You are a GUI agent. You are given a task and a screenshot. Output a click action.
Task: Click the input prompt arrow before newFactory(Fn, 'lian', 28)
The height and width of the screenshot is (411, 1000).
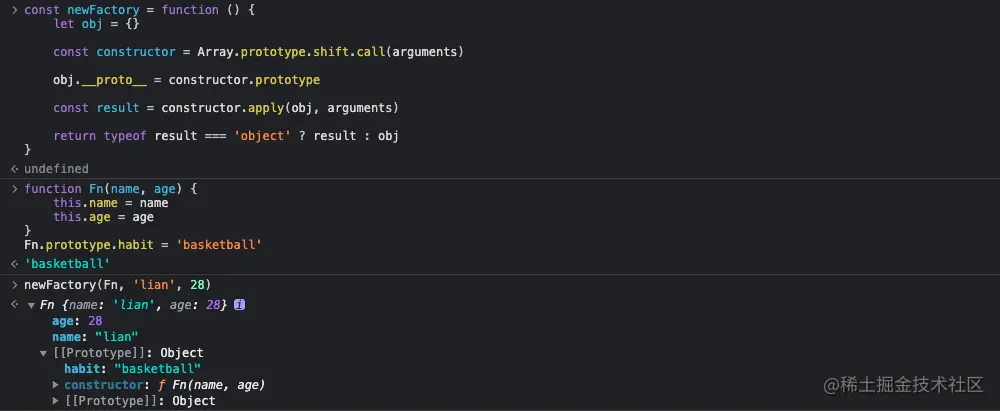(15, 285)
